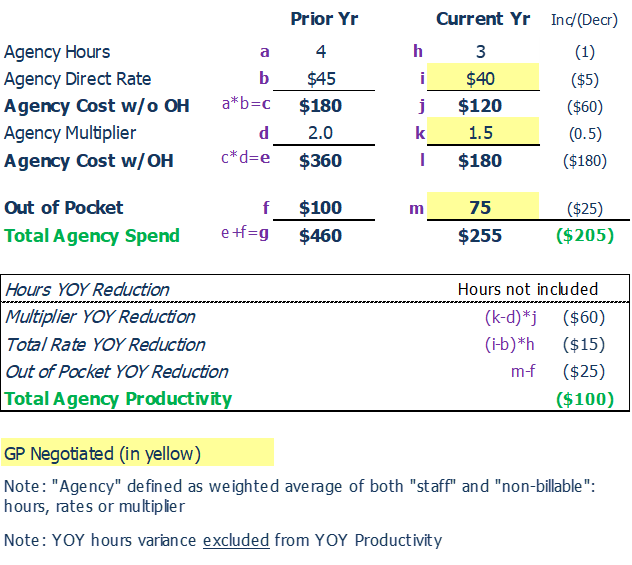Click Prior Yr Agency Direct Rate $45

[x=321, y=79]
